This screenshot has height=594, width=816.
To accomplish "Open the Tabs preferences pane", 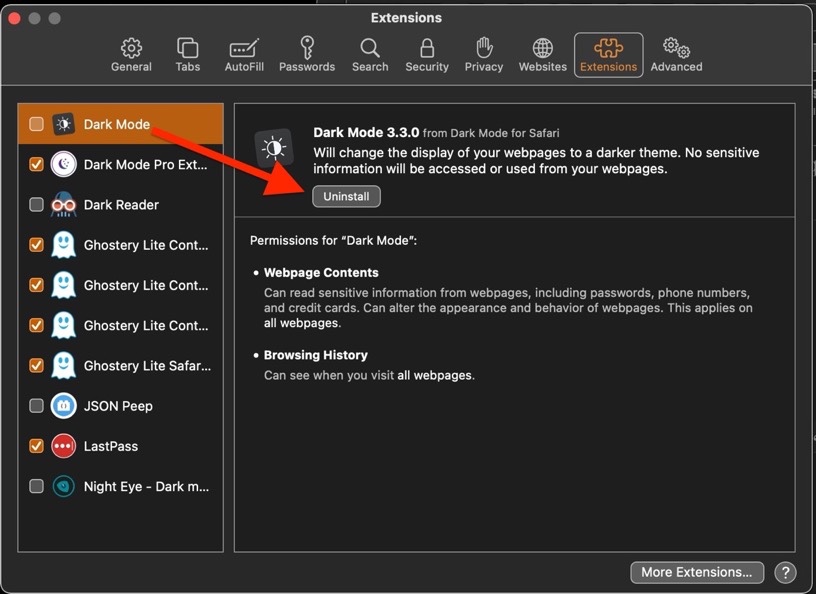I will (x=187, y=55).
